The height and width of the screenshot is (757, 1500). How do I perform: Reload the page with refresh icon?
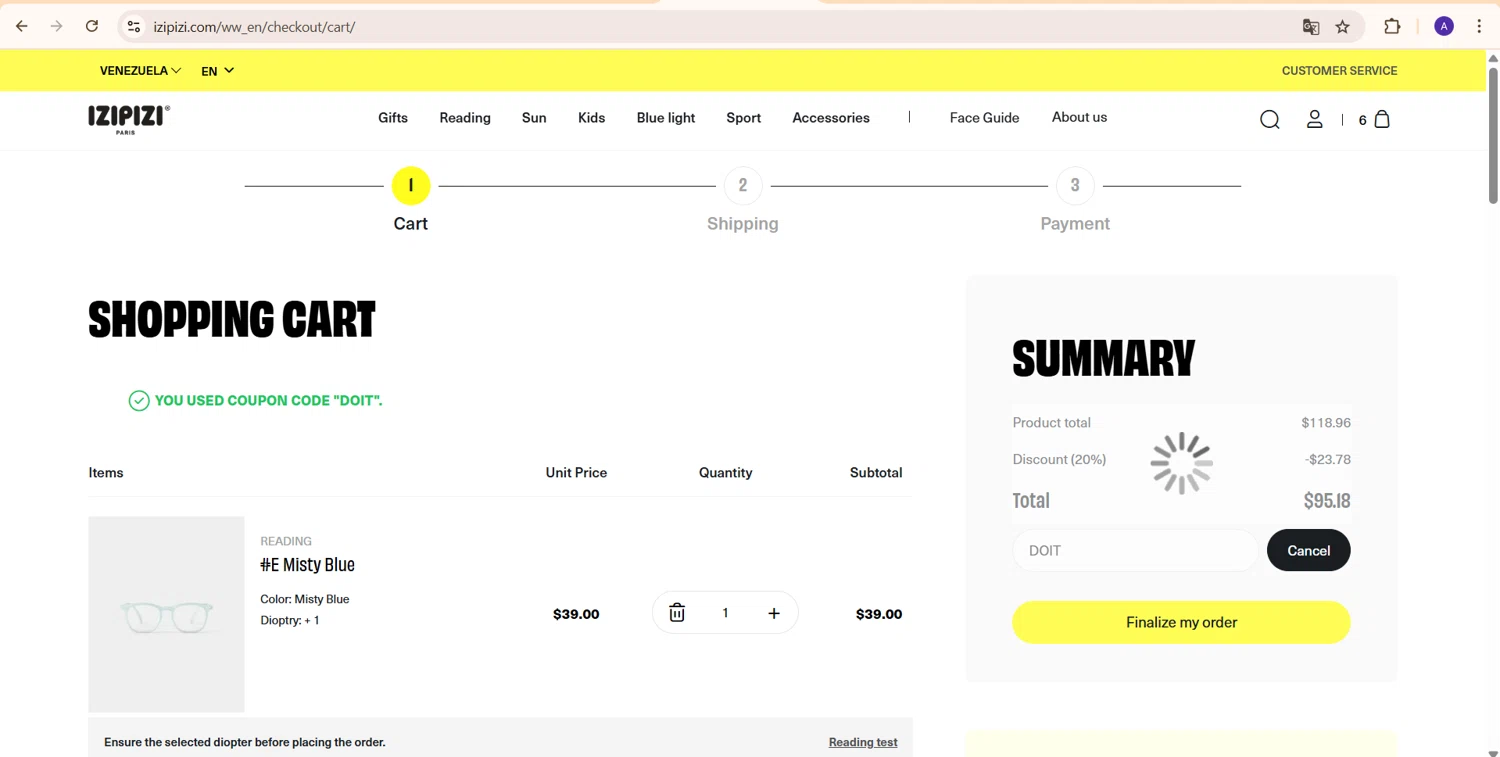pyautogui.click(x=92, y=27)
